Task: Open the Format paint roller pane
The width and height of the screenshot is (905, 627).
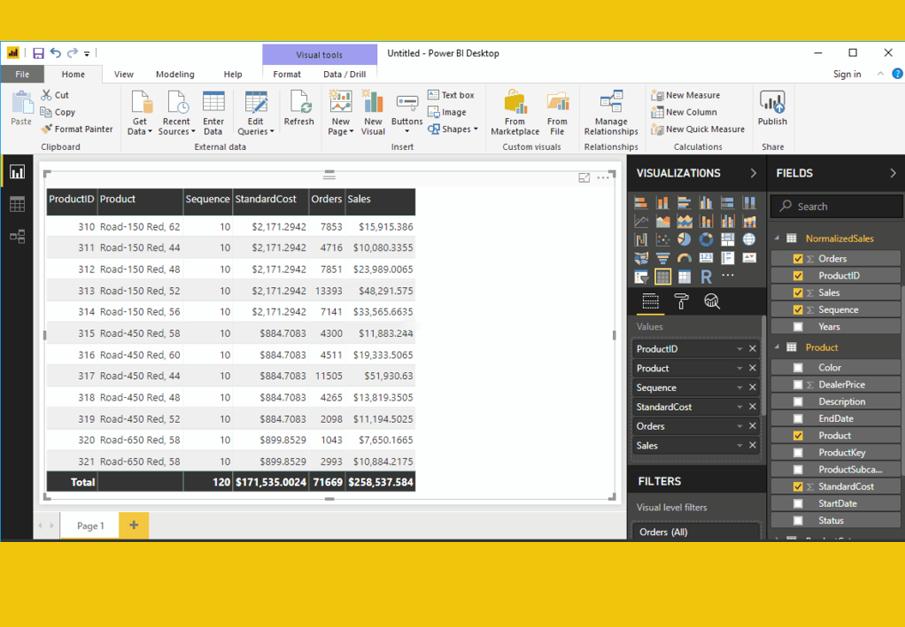Action: [x=681, y=301]
